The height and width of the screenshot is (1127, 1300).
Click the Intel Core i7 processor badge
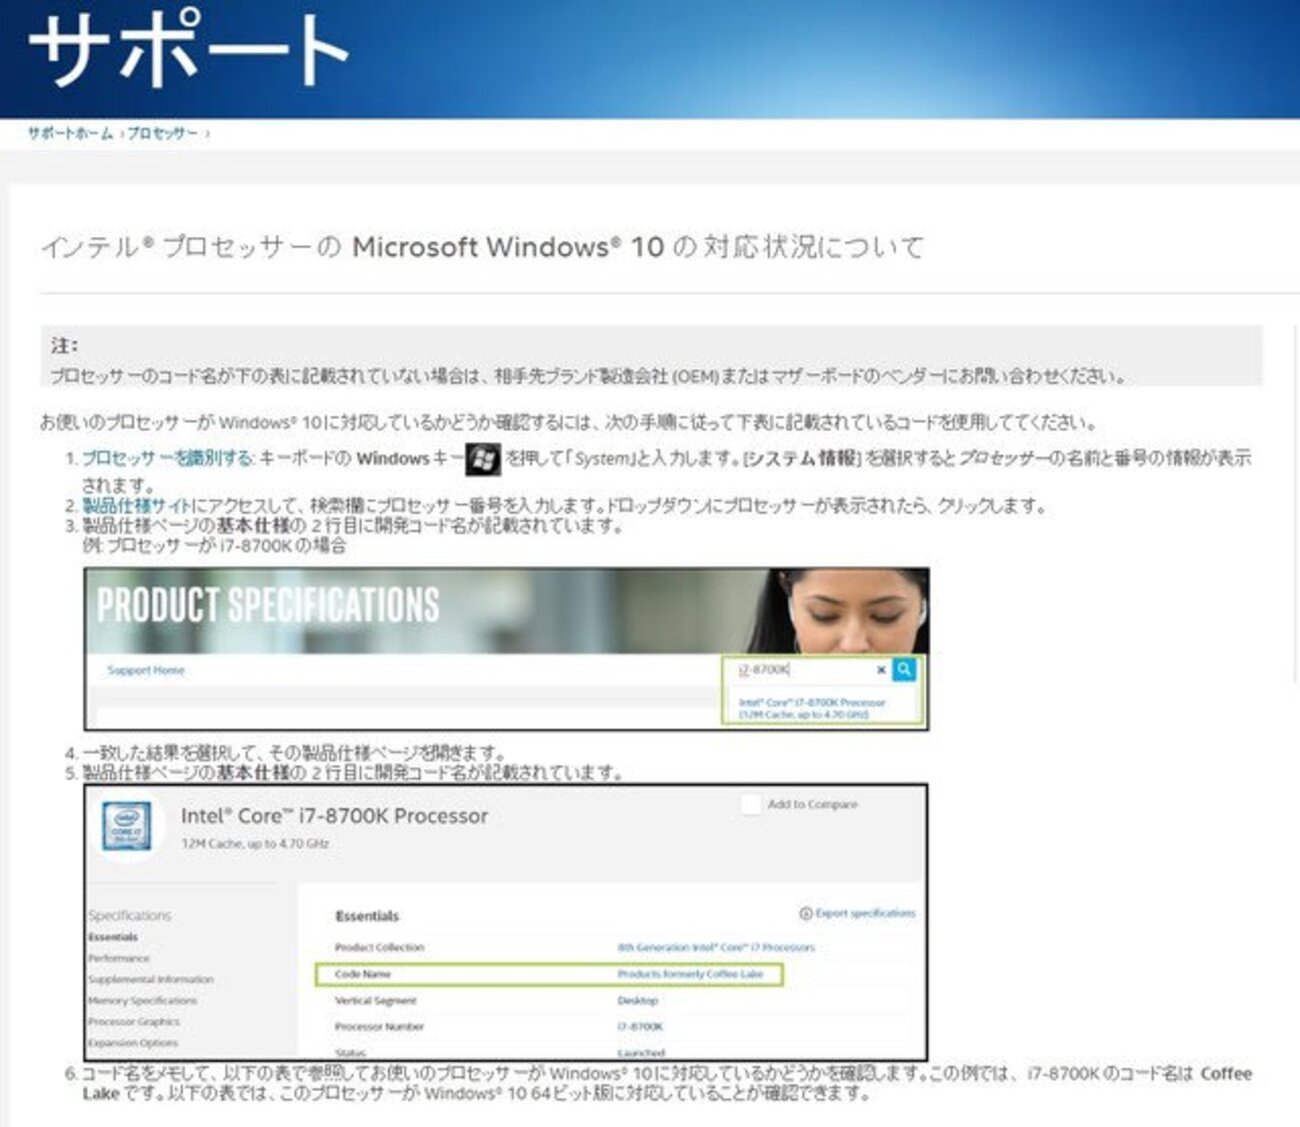(x=127, y=826)
